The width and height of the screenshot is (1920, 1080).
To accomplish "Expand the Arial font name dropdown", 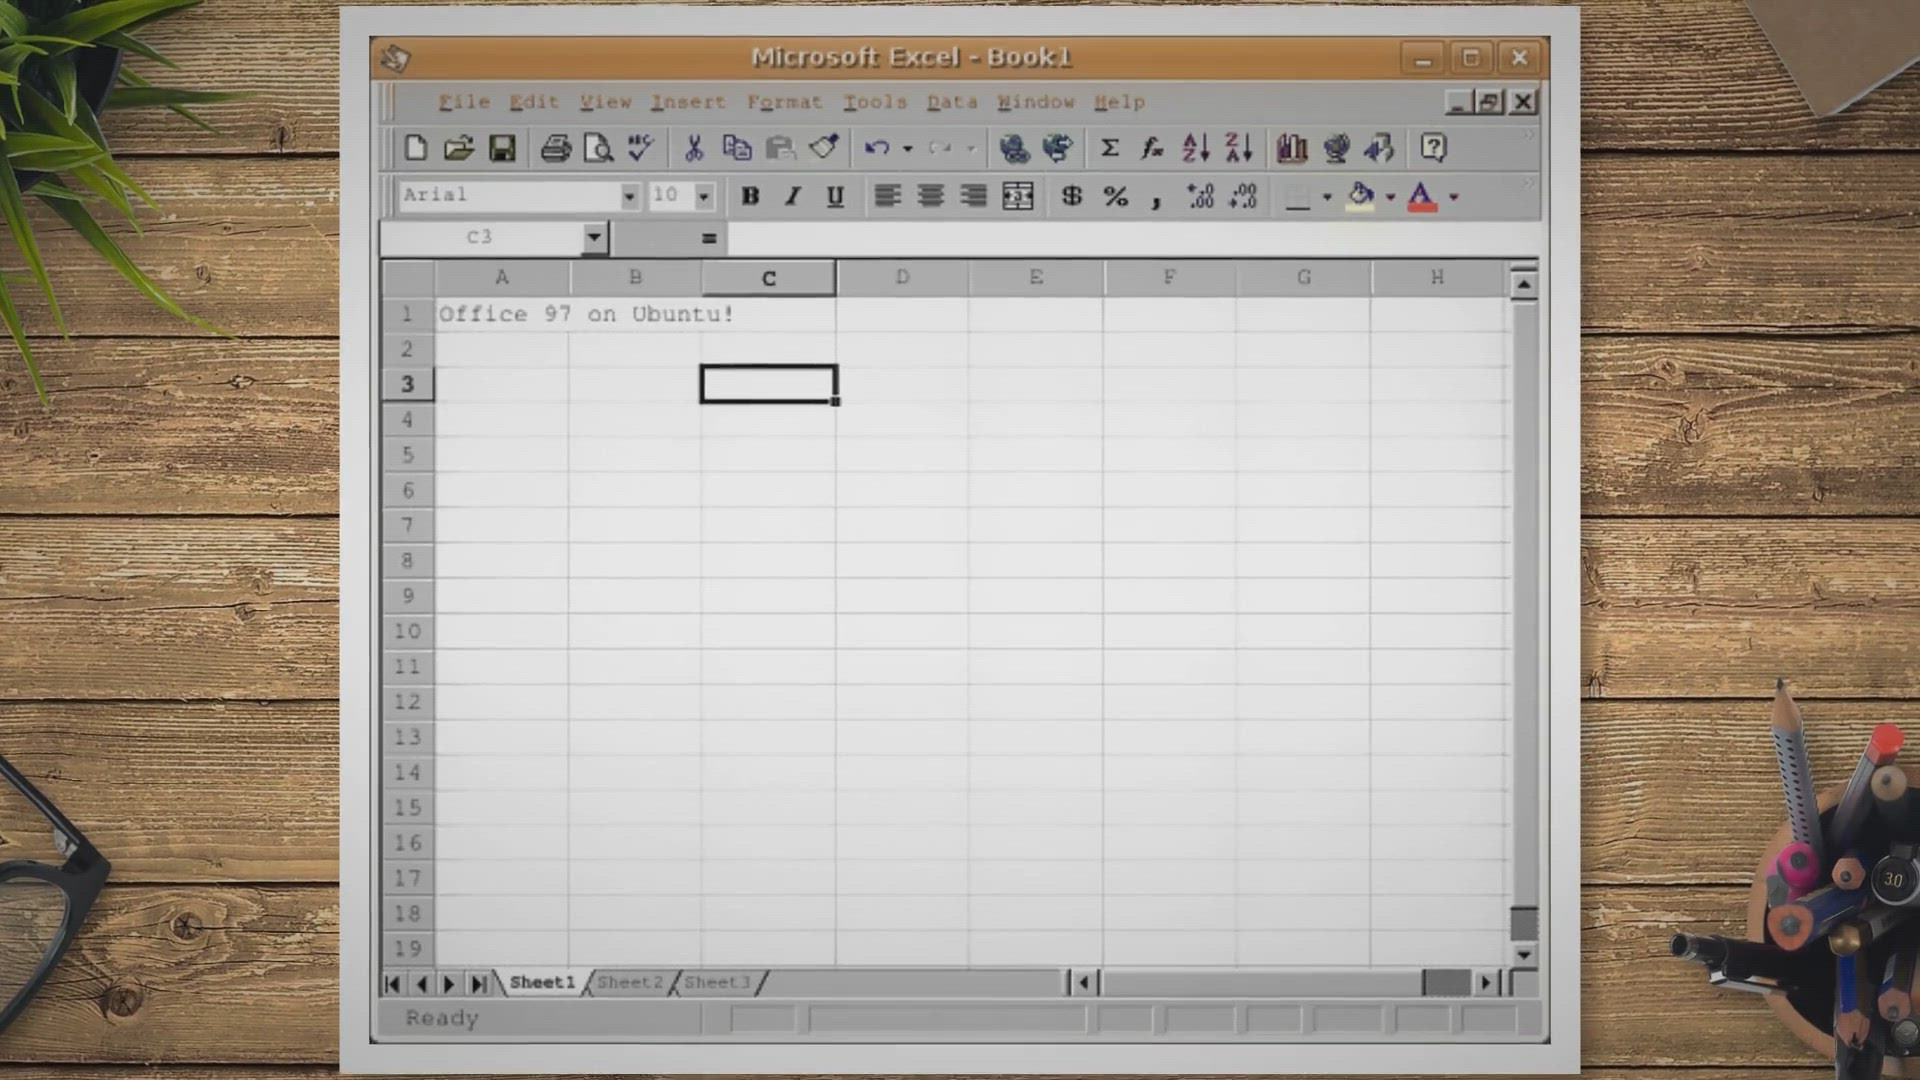I will [629, 196].
